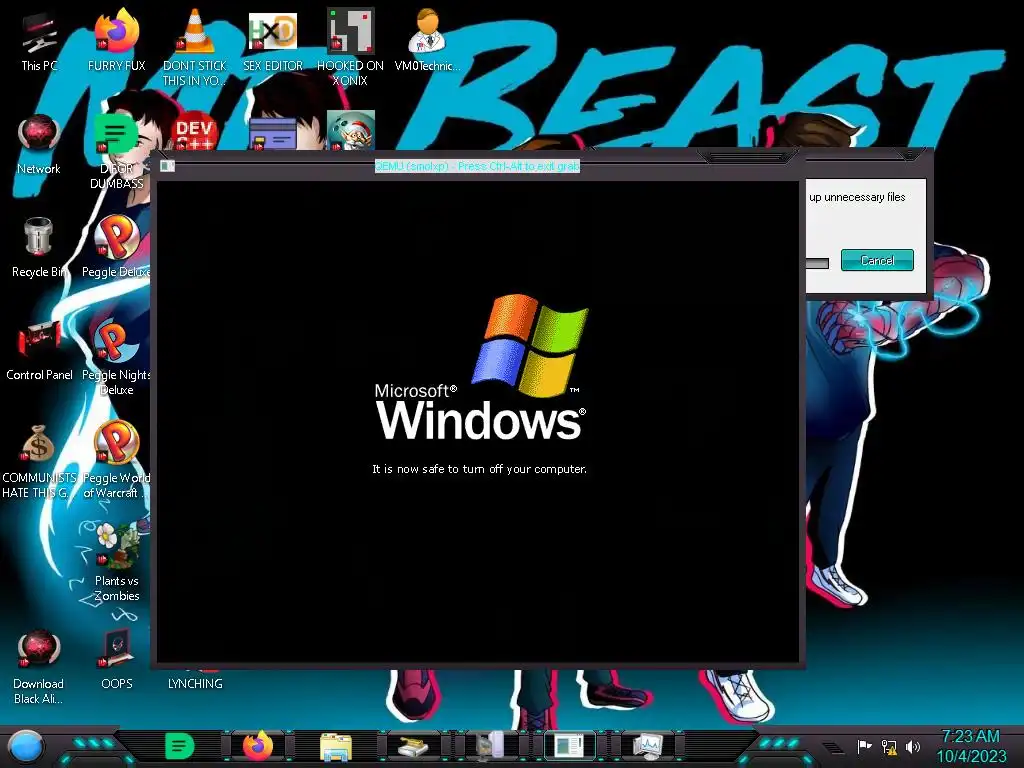This screenshot has height=768, width=1024.
Task: Click the network warning tray icon
Action: (x=889, y=746)
